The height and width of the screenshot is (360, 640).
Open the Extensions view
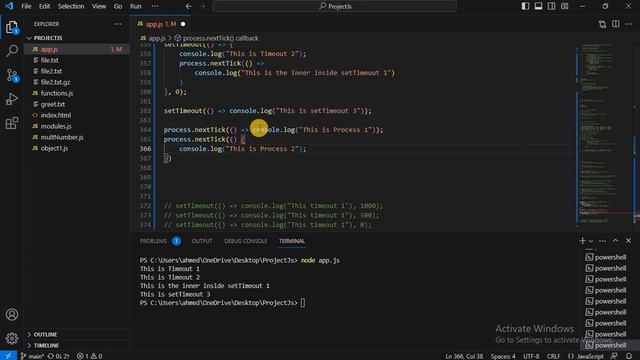pos(12,123)
